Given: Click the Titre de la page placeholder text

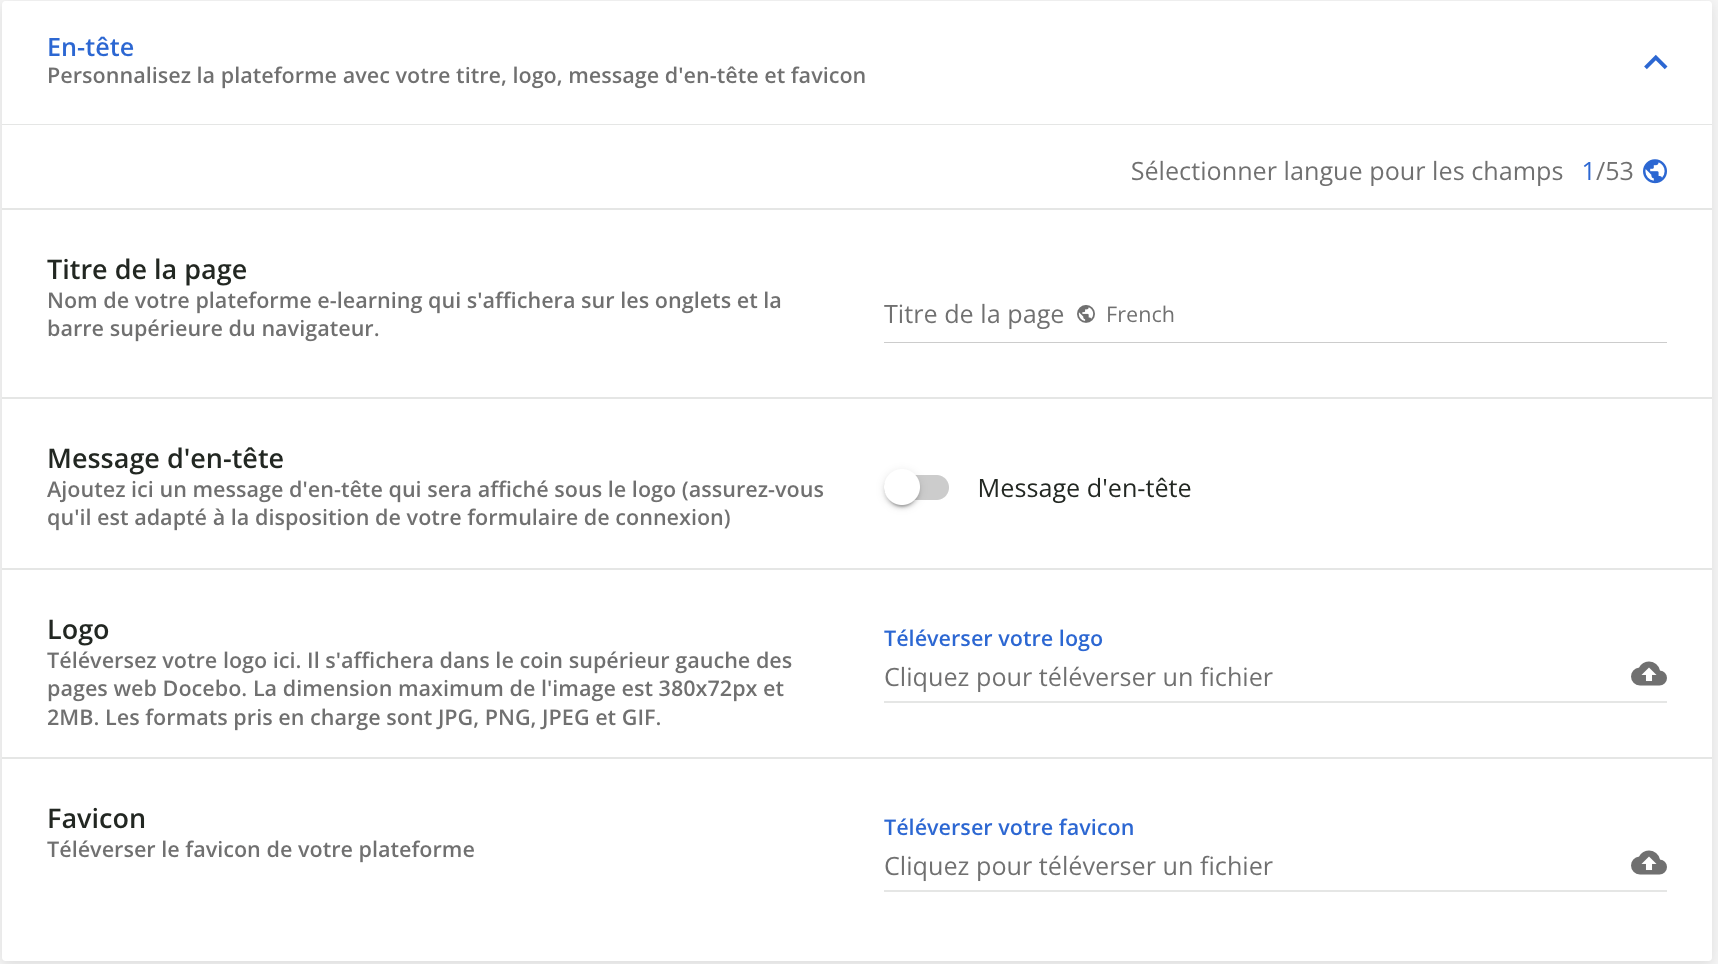Looking at the screenshot, I should [973, 313].
